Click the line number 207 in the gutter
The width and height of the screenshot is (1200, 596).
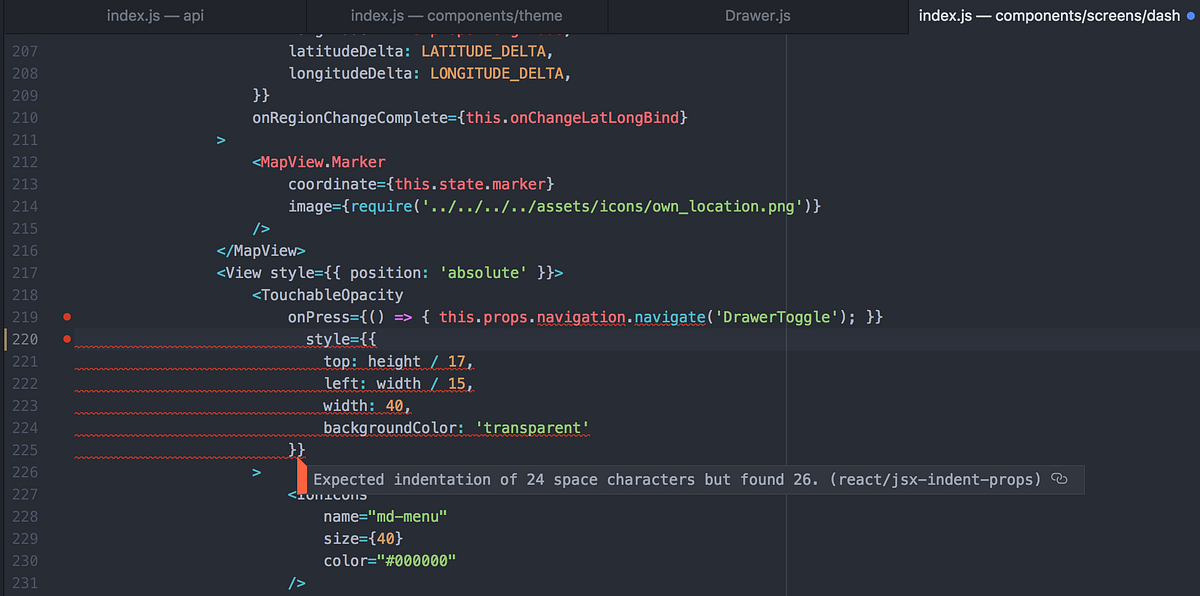tap(25, 50)
